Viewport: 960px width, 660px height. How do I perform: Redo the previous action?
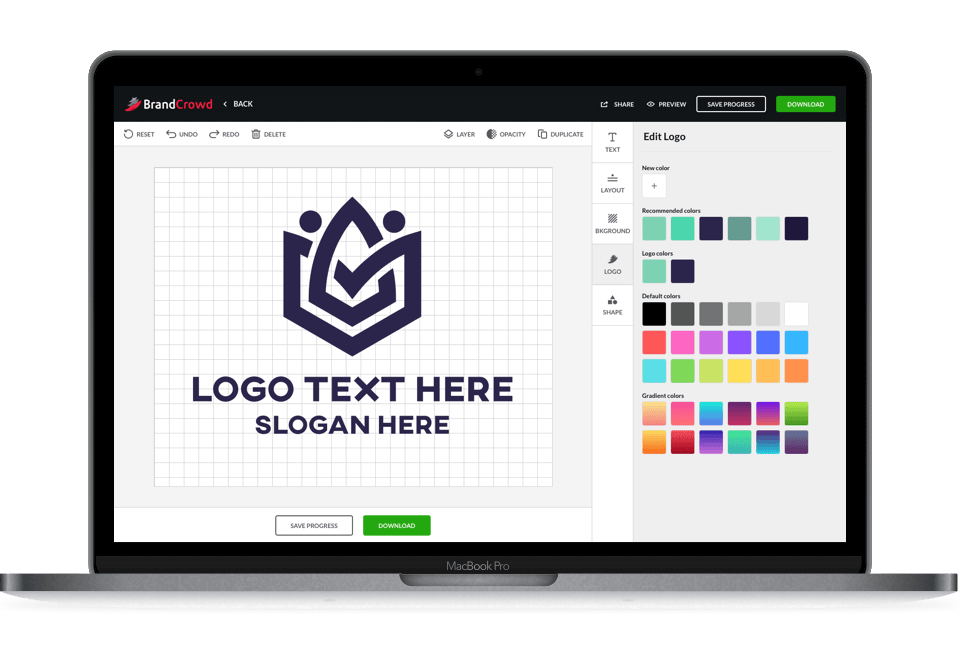click(x=214, y=134)
